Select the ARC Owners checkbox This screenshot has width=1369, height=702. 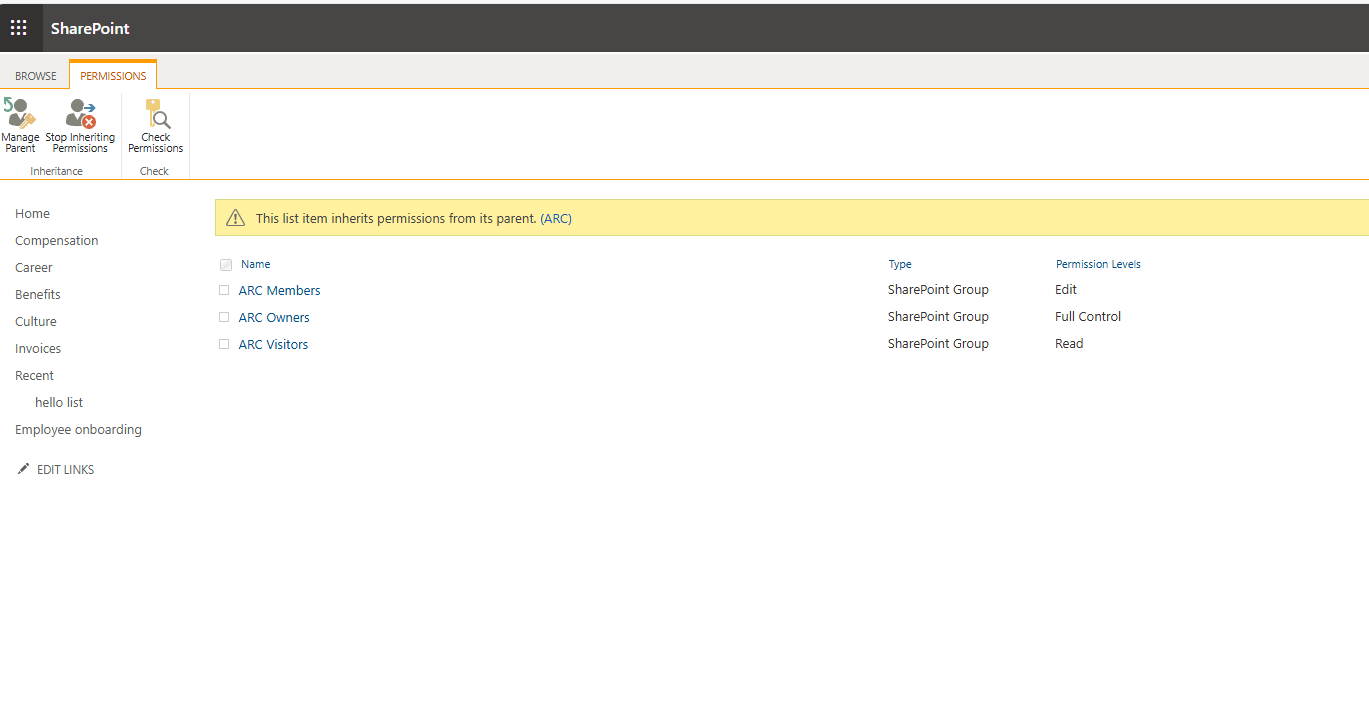pyautogui.click(x=224, y=318)
